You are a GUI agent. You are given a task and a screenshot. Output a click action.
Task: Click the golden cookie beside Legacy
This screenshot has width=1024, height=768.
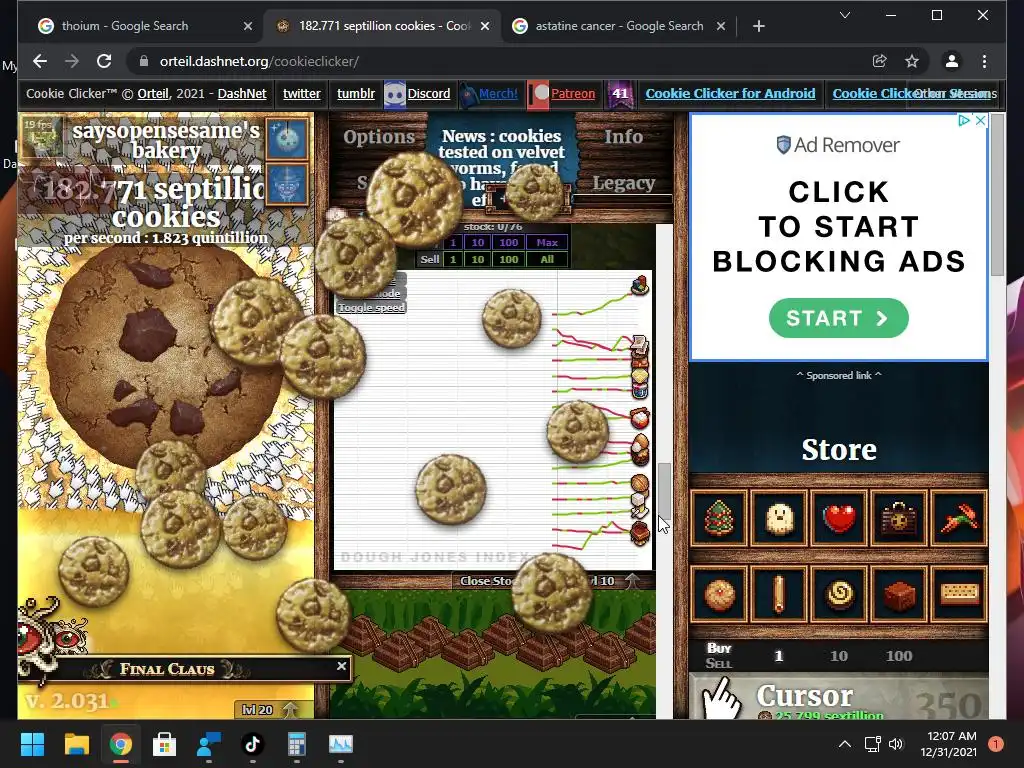(x=535, y=191)
